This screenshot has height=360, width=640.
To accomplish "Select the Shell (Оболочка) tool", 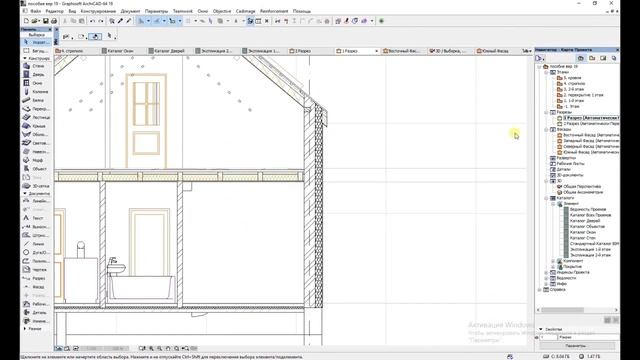I will tap(36, 134).
